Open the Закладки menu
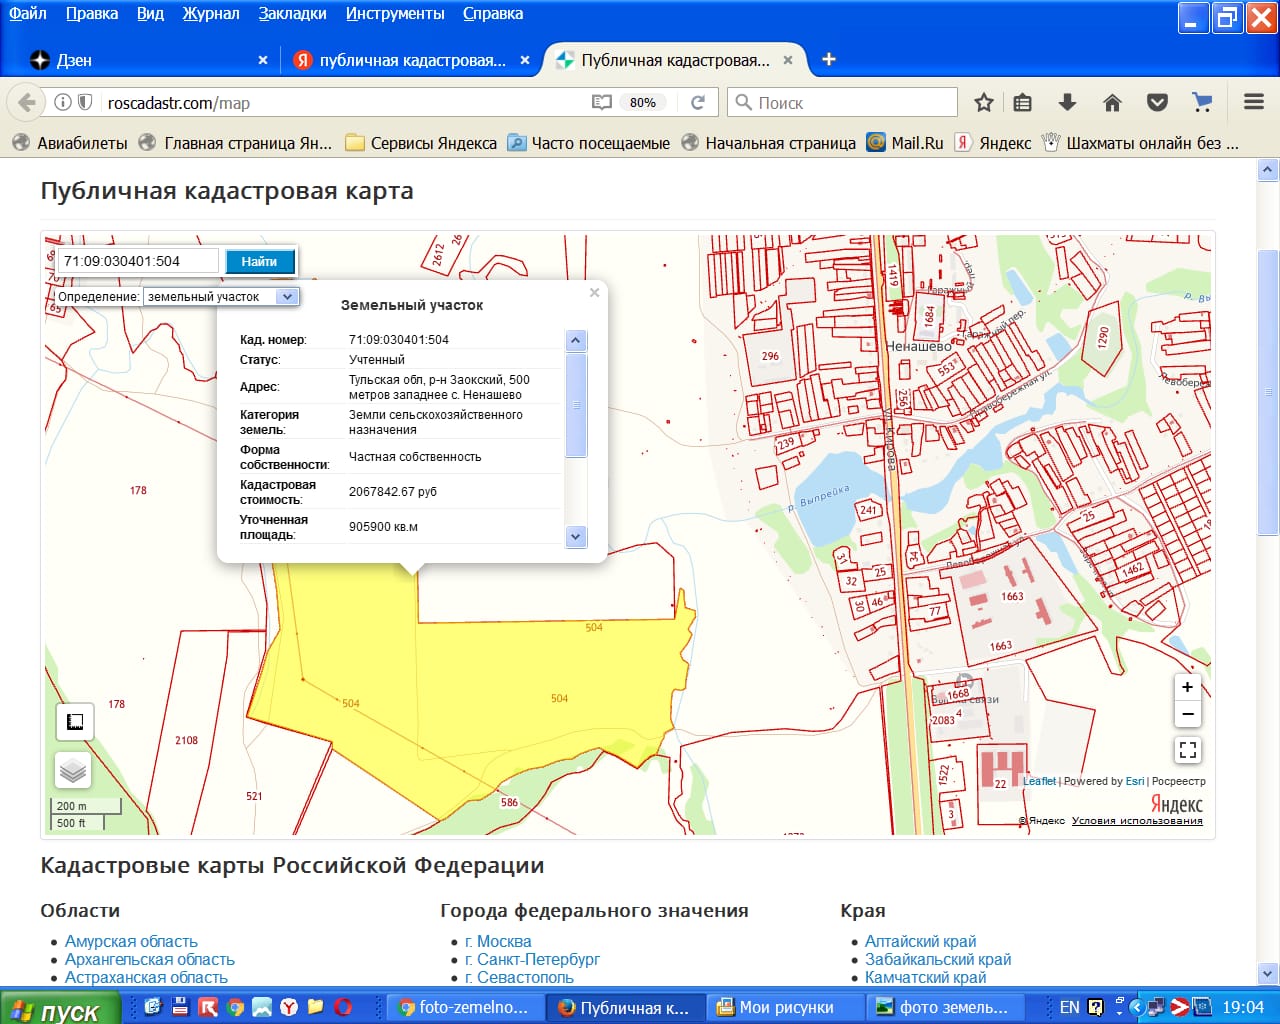This screenshot has width=1280, height=1024. click(292, 13)
